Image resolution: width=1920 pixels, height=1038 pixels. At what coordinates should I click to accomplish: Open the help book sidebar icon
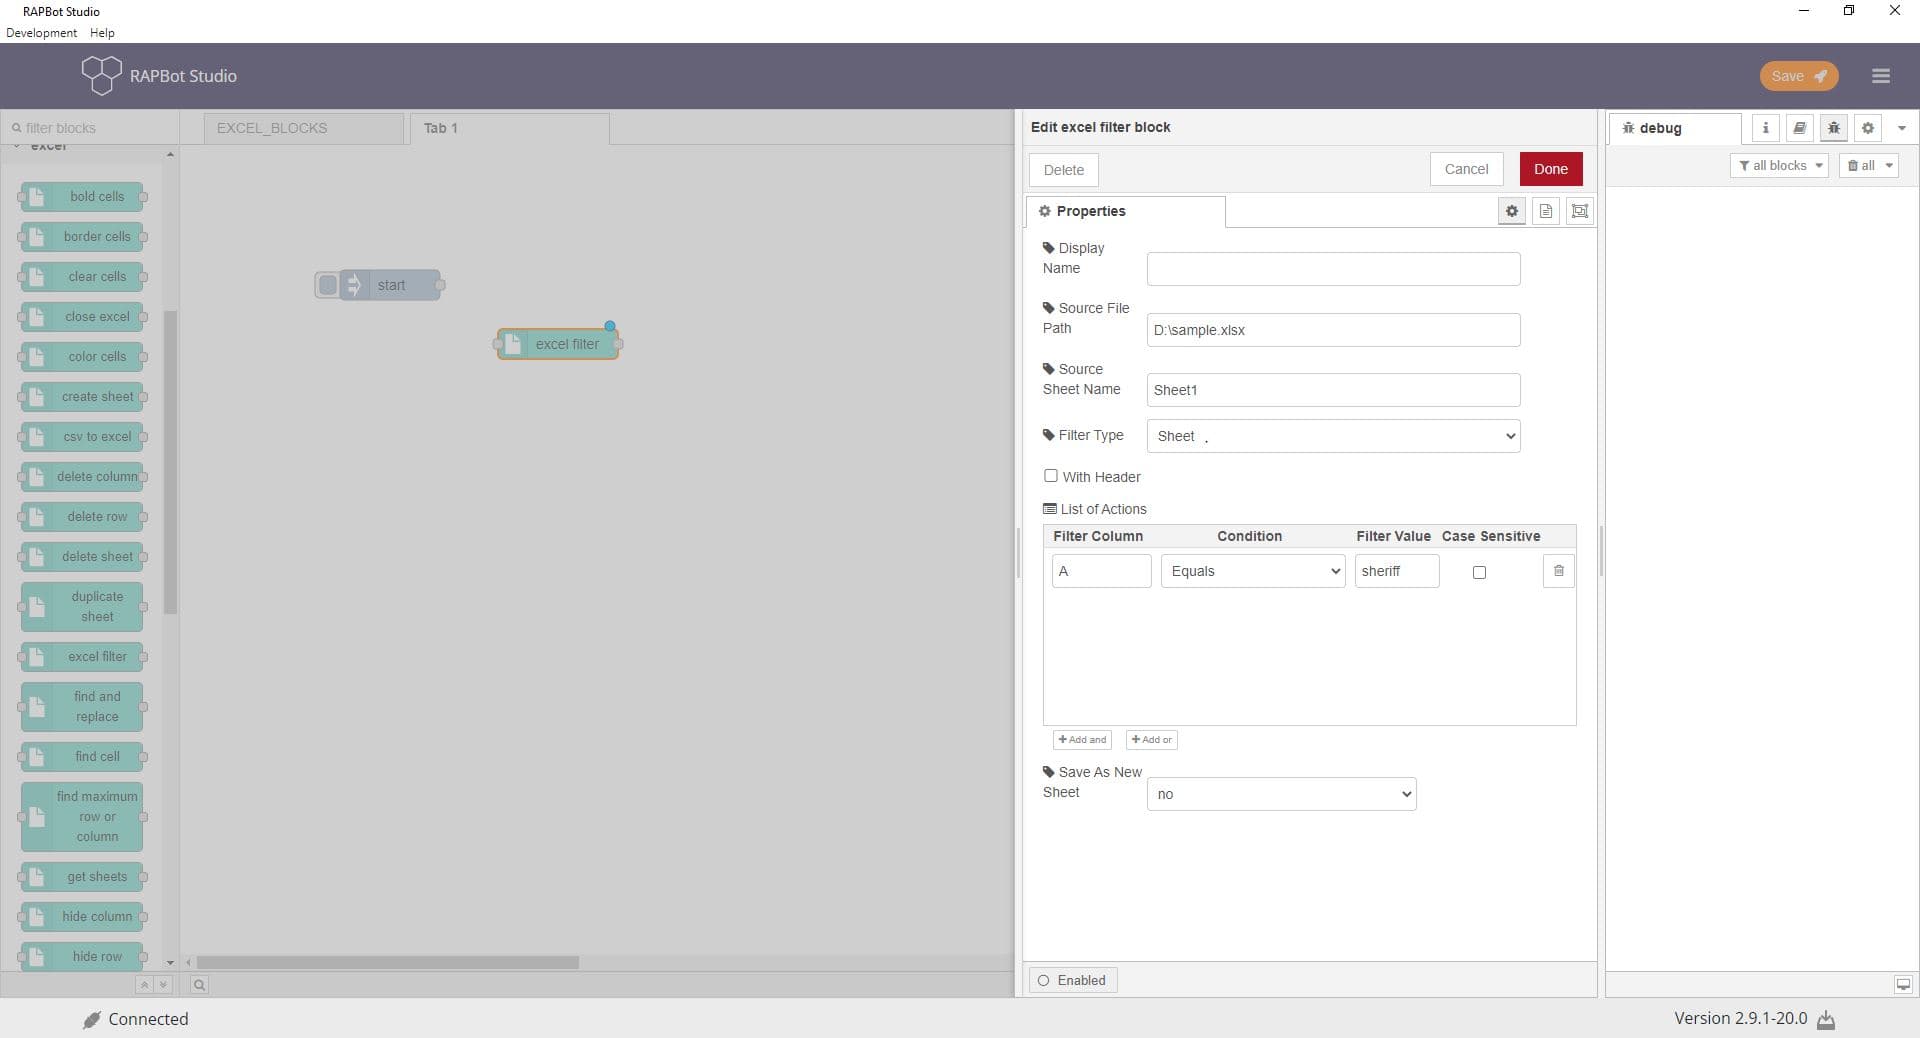(x=1799, y=128)
